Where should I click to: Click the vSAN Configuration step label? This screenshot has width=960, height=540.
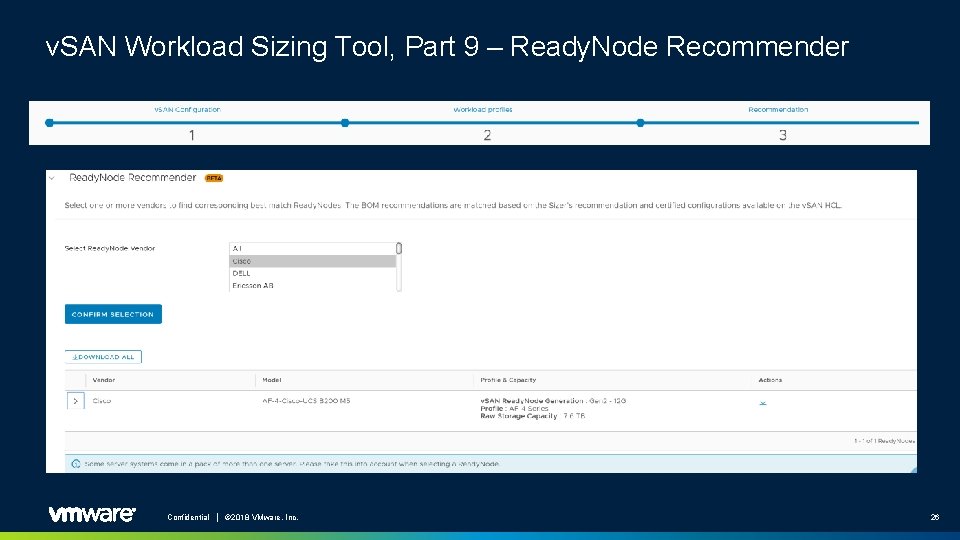tap(187, 110)
